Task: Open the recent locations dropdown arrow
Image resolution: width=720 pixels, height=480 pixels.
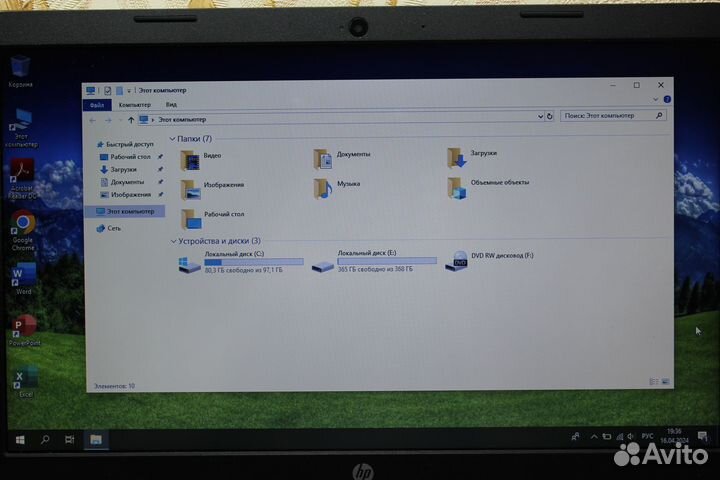Action: tap(120, 120)
